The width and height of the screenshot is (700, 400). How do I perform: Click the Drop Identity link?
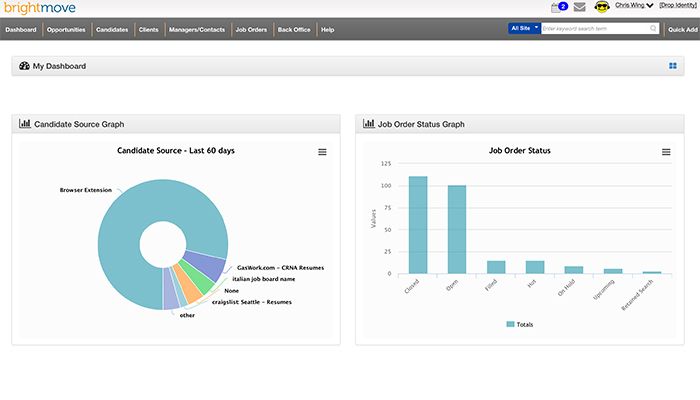coord(677,6)
